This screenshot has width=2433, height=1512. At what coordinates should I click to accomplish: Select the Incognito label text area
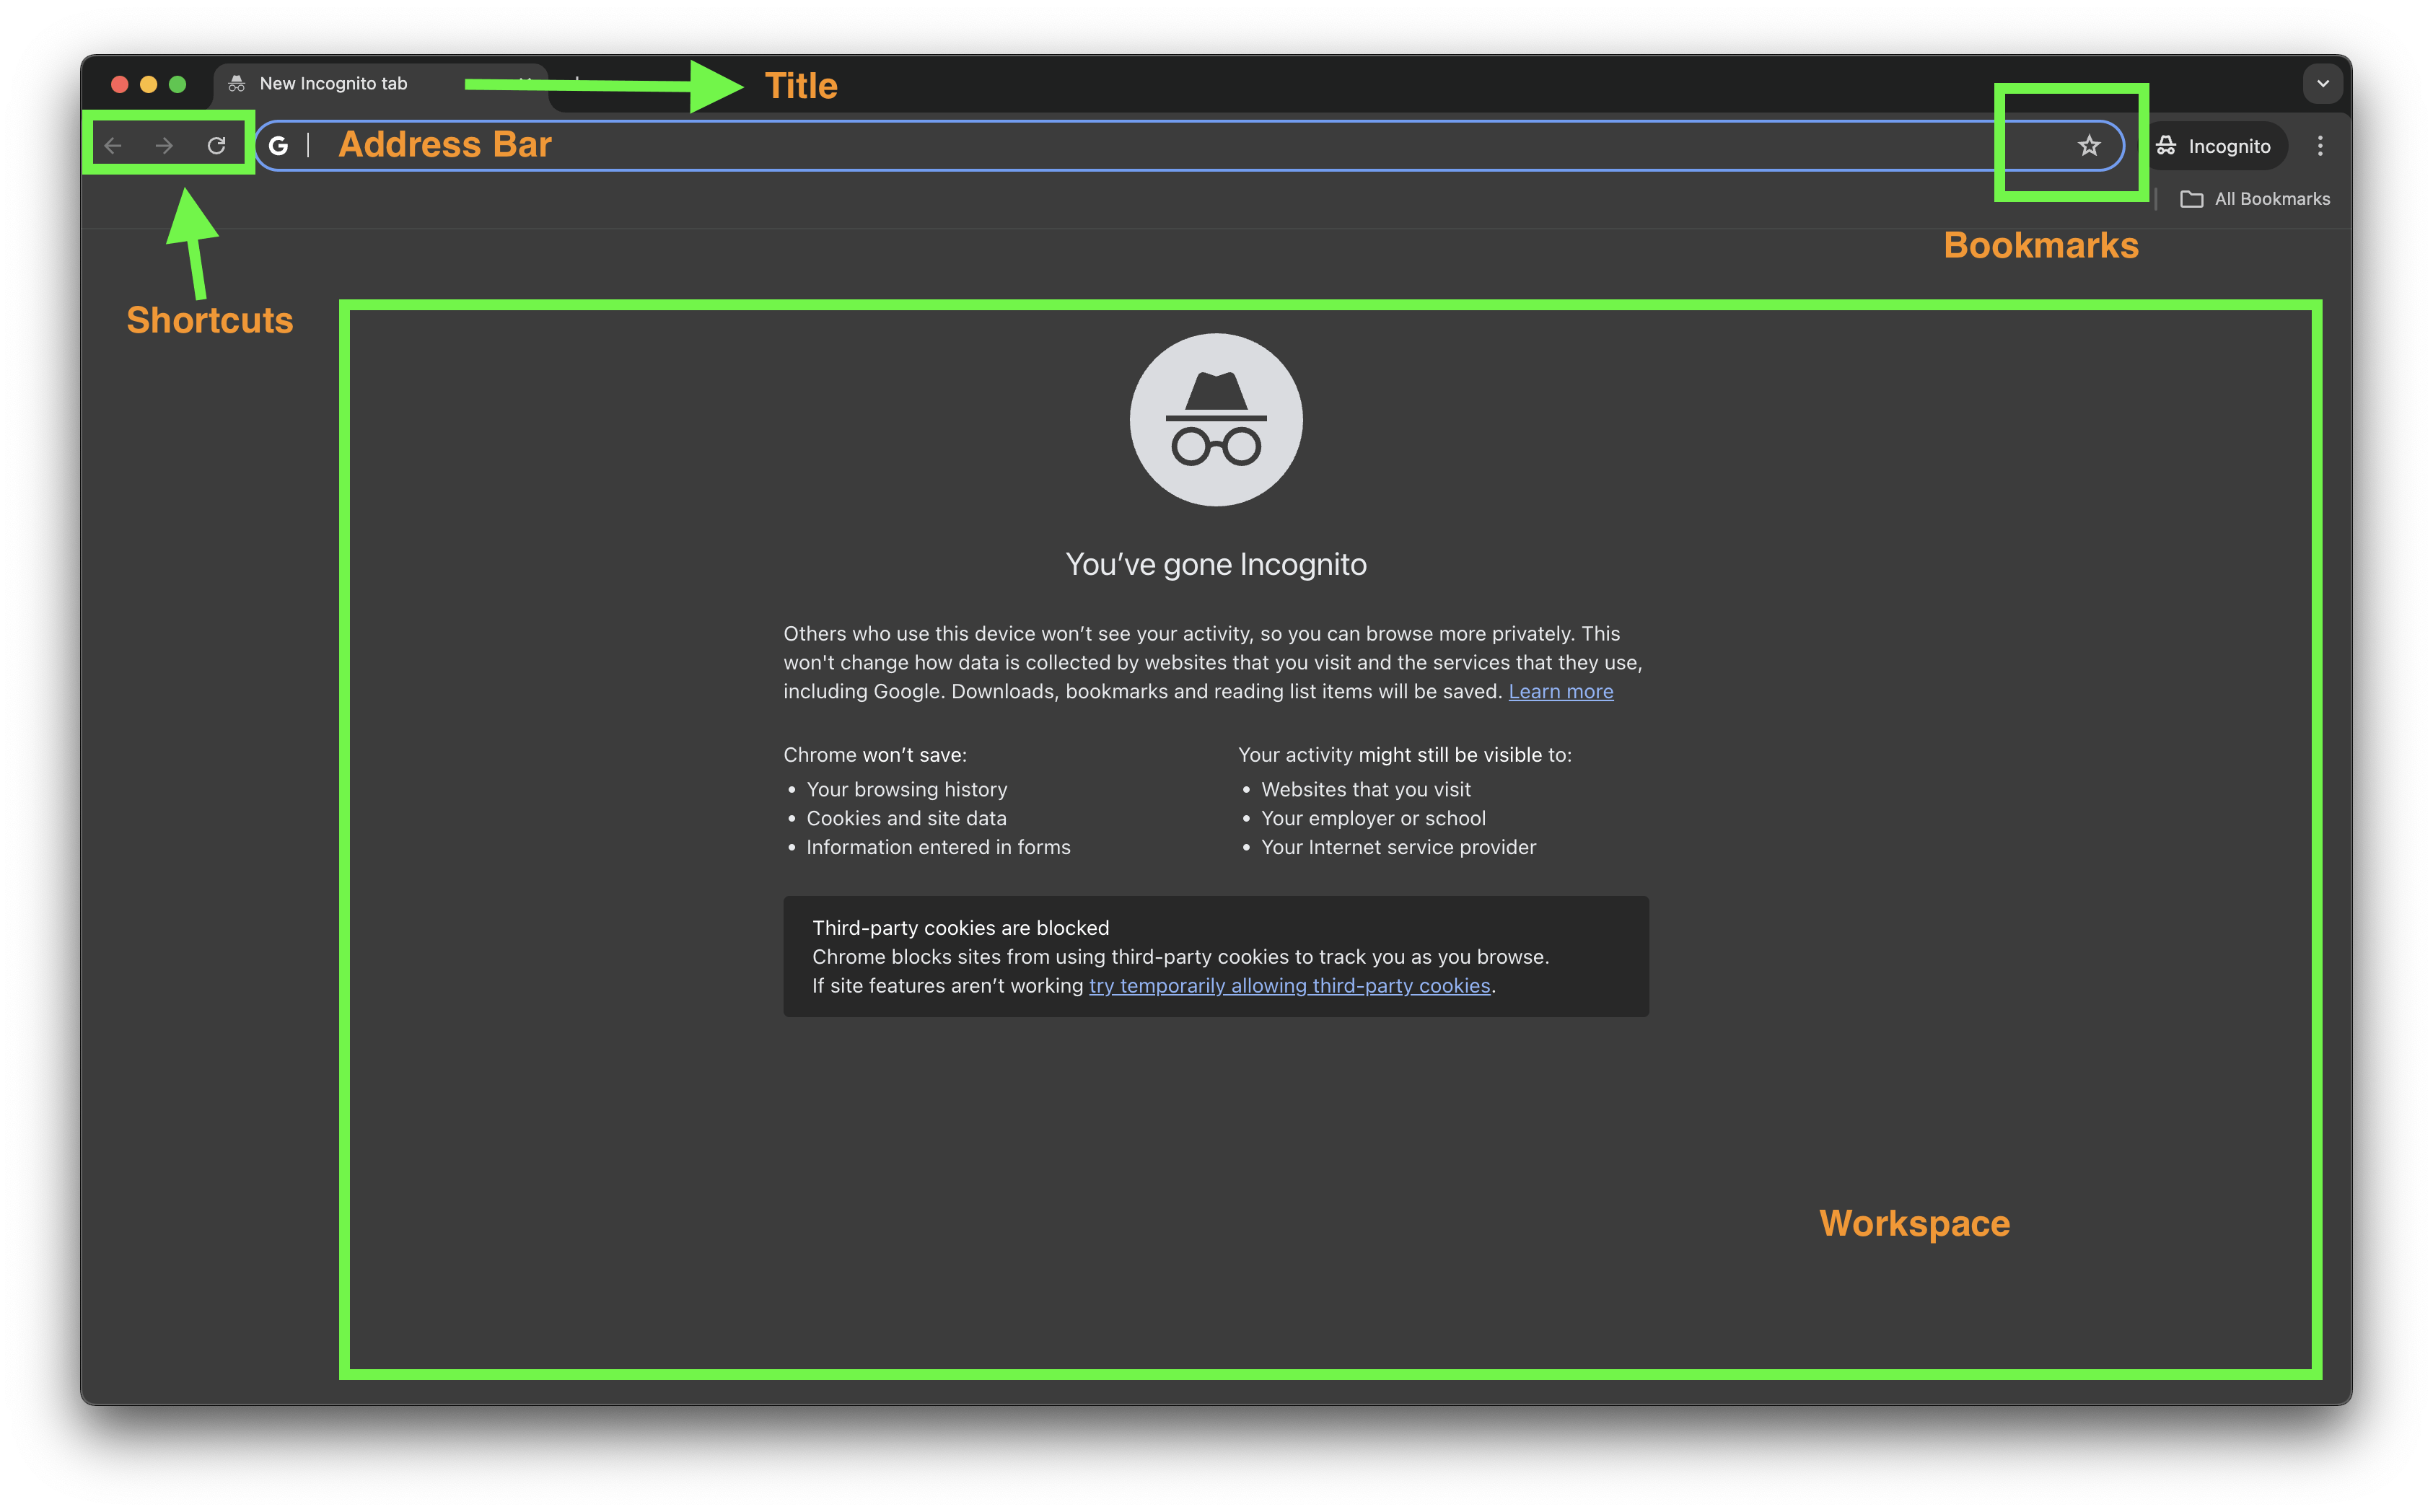point(2231,144)
